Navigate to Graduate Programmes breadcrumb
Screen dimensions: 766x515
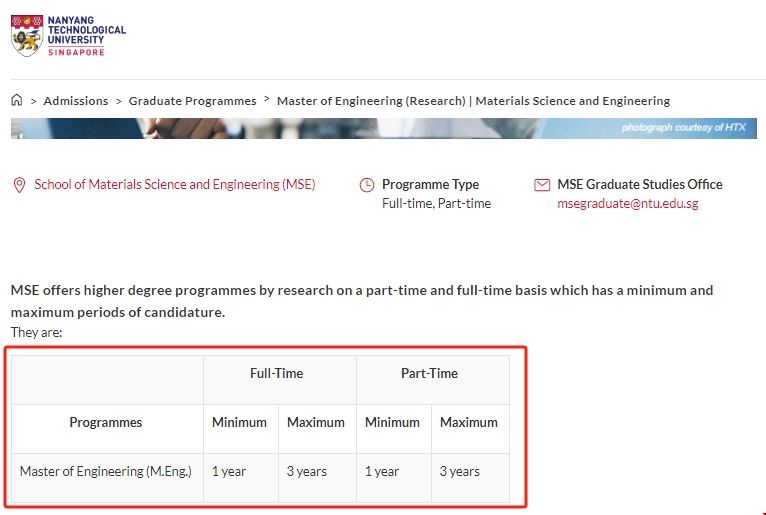coord(192,101)
